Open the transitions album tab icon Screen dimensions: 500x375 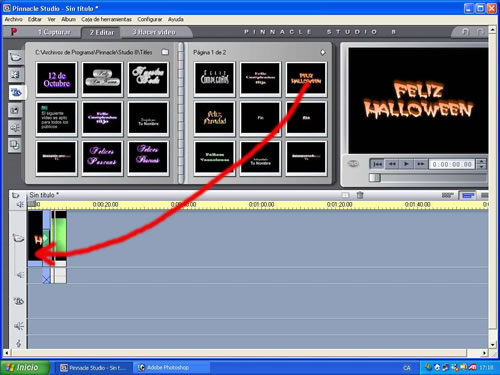click(15, 75)
